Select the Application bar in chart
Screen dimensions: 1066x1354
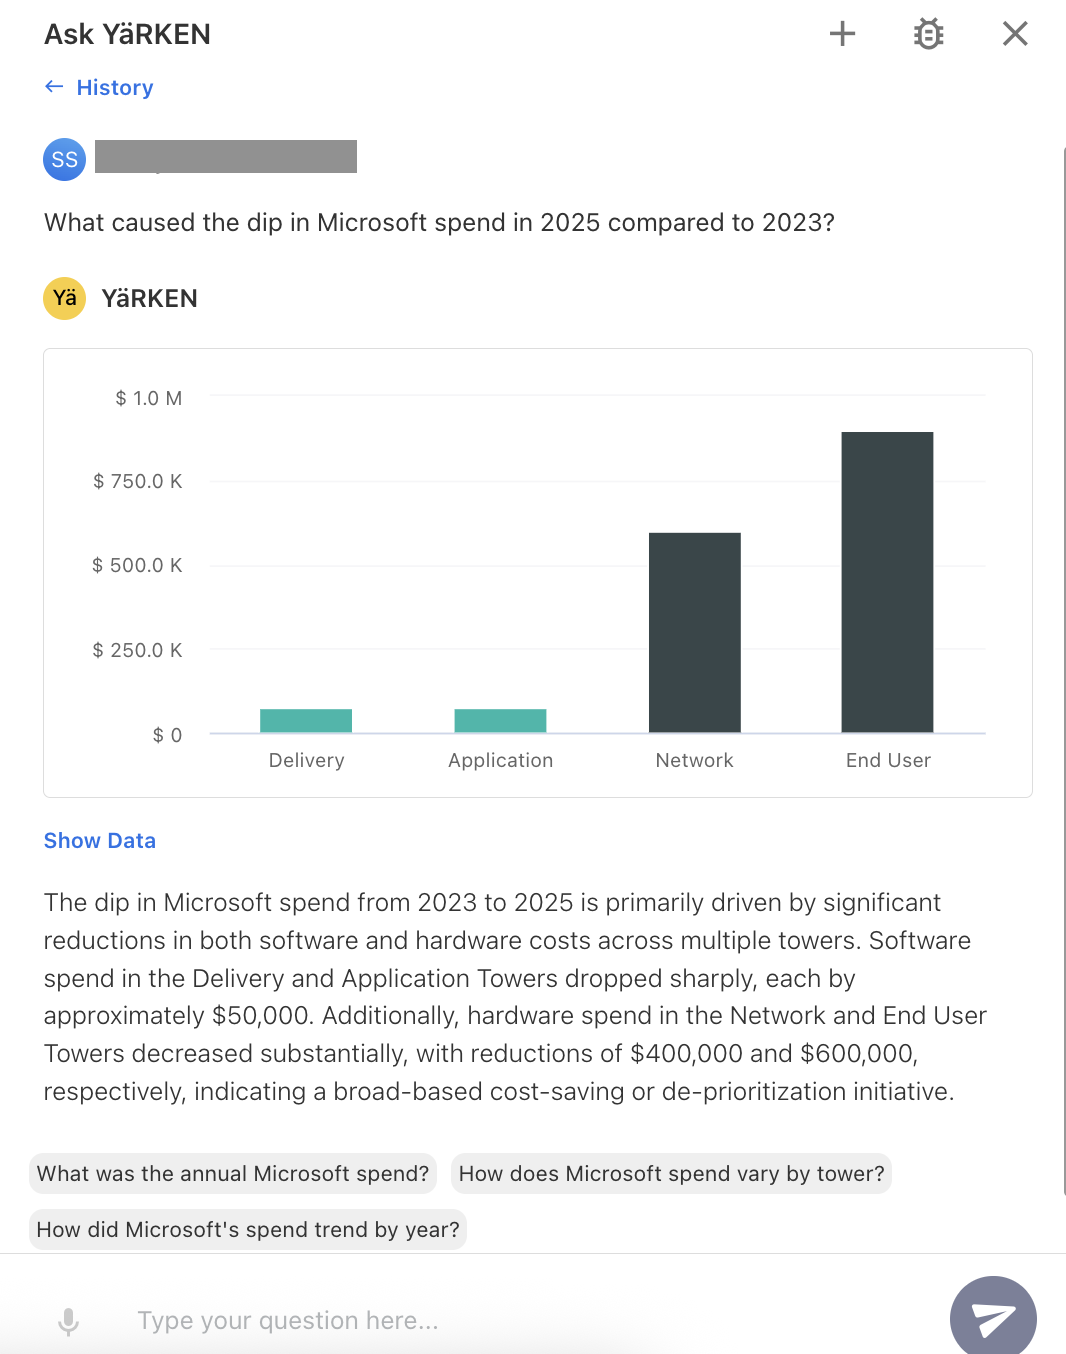click(500, 720)
